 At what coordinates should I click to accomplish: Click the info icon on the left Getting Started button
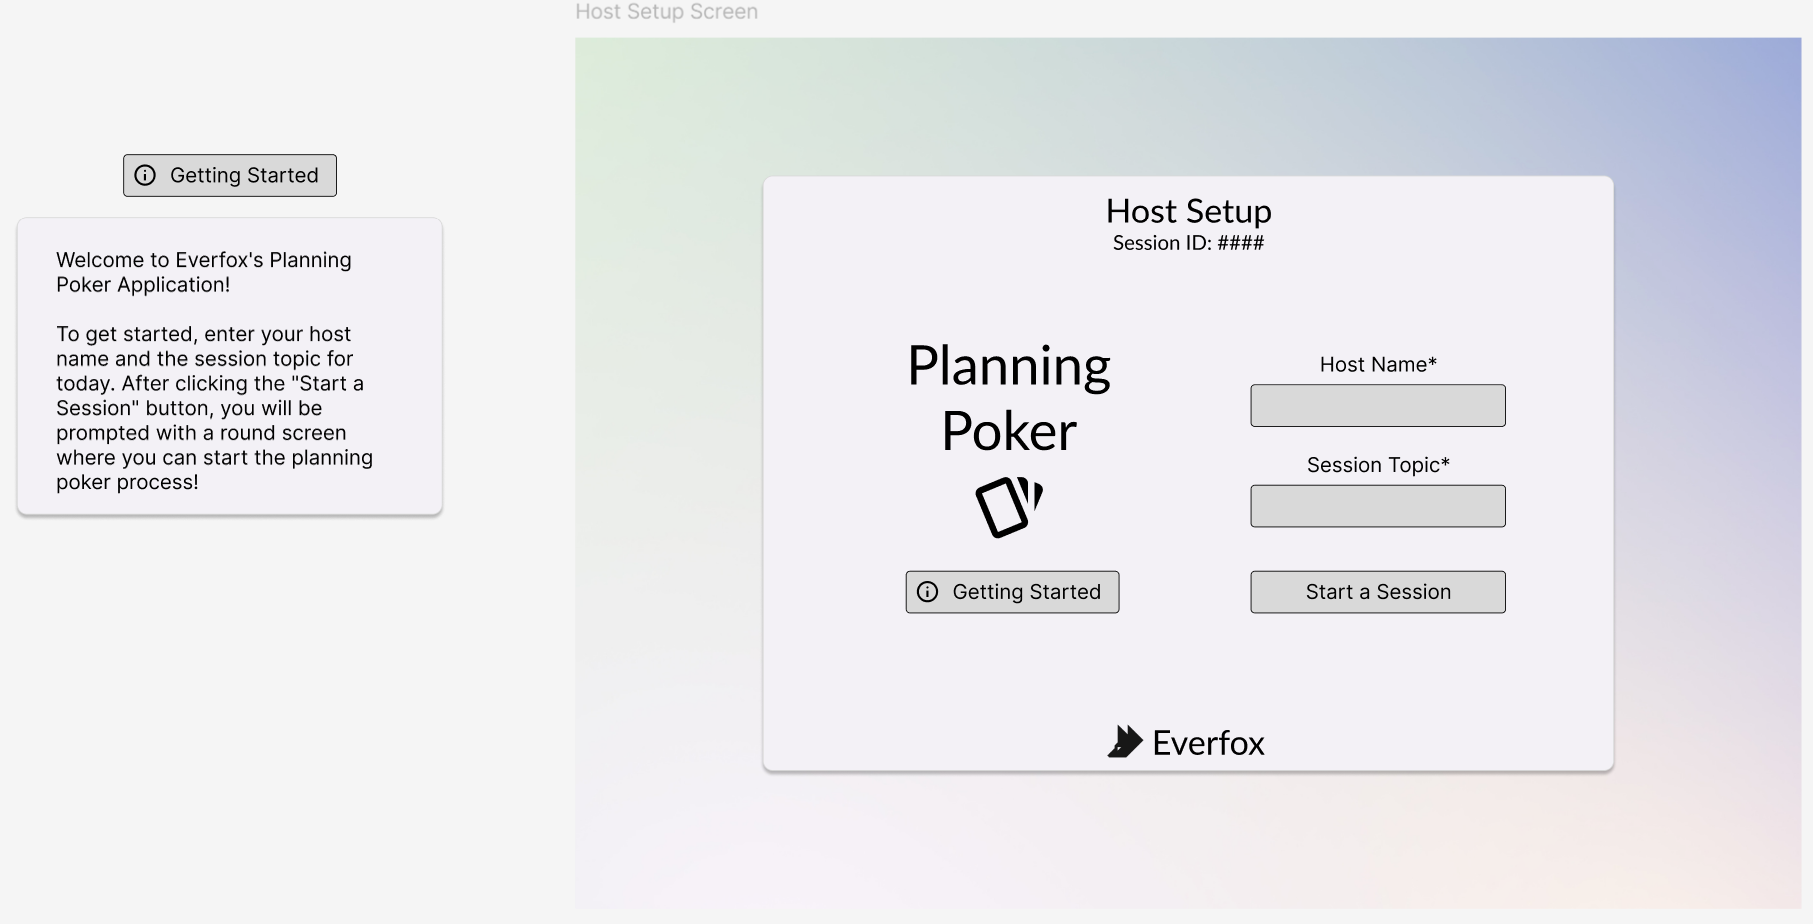146,175
